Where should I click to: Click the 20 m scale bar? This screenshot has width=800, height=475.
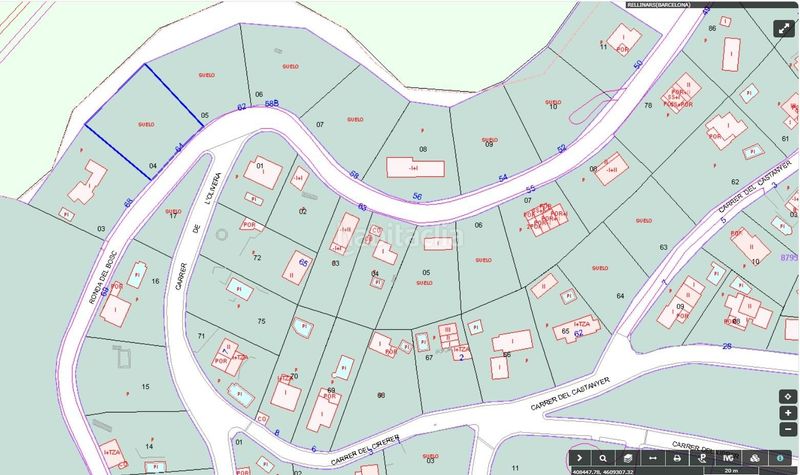(x=731, y=471)
